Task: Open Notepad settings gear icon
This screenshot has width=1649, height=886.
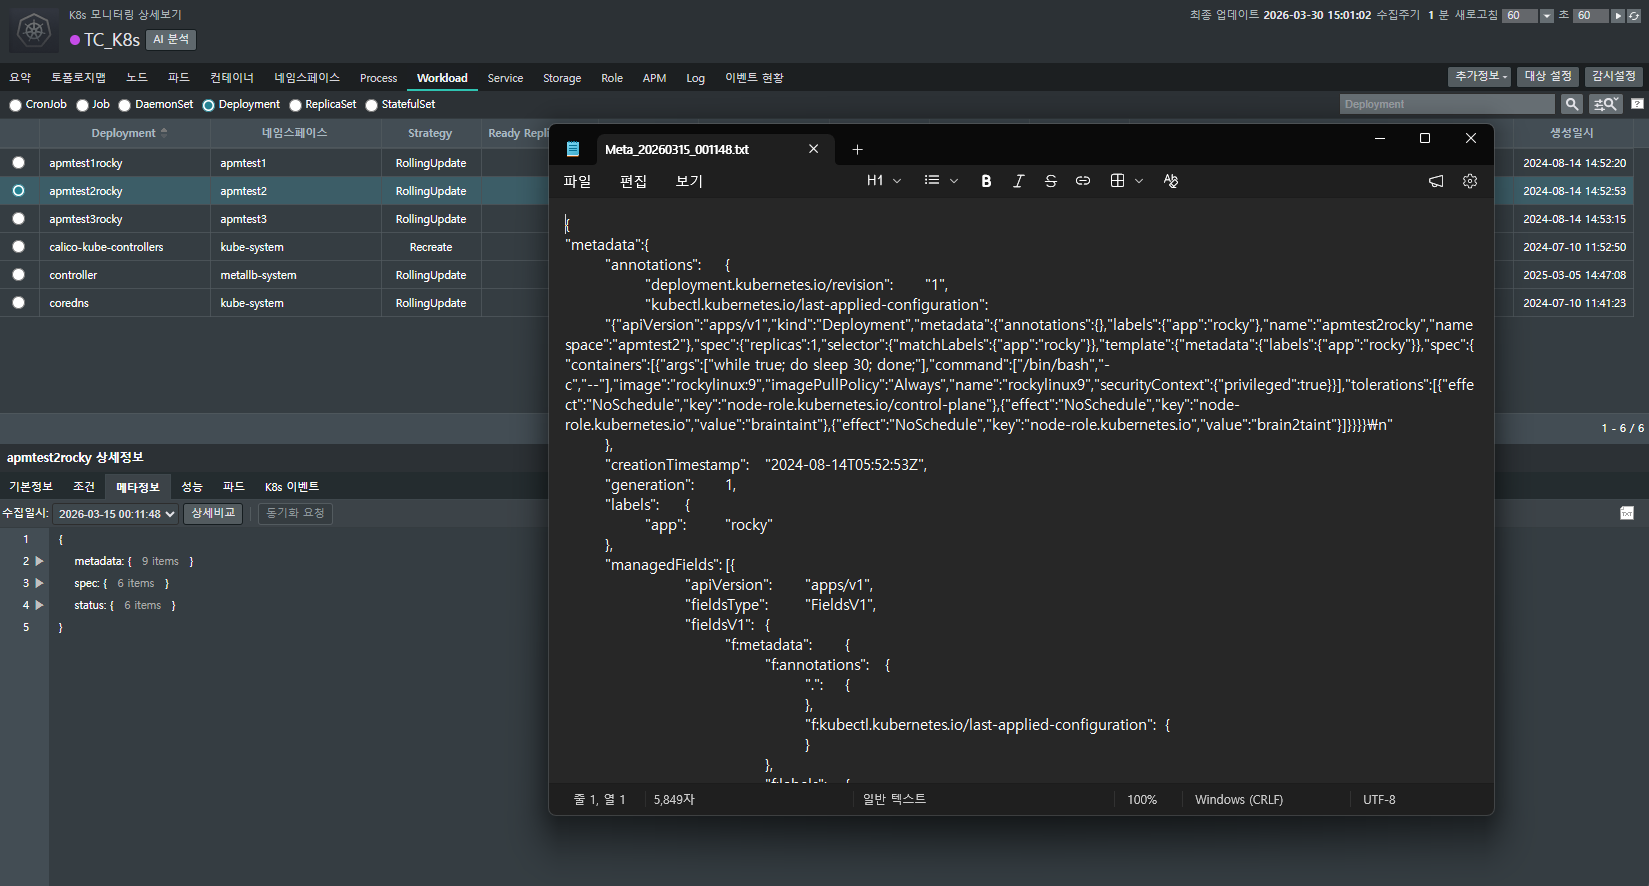Action: coord(1469,181)
